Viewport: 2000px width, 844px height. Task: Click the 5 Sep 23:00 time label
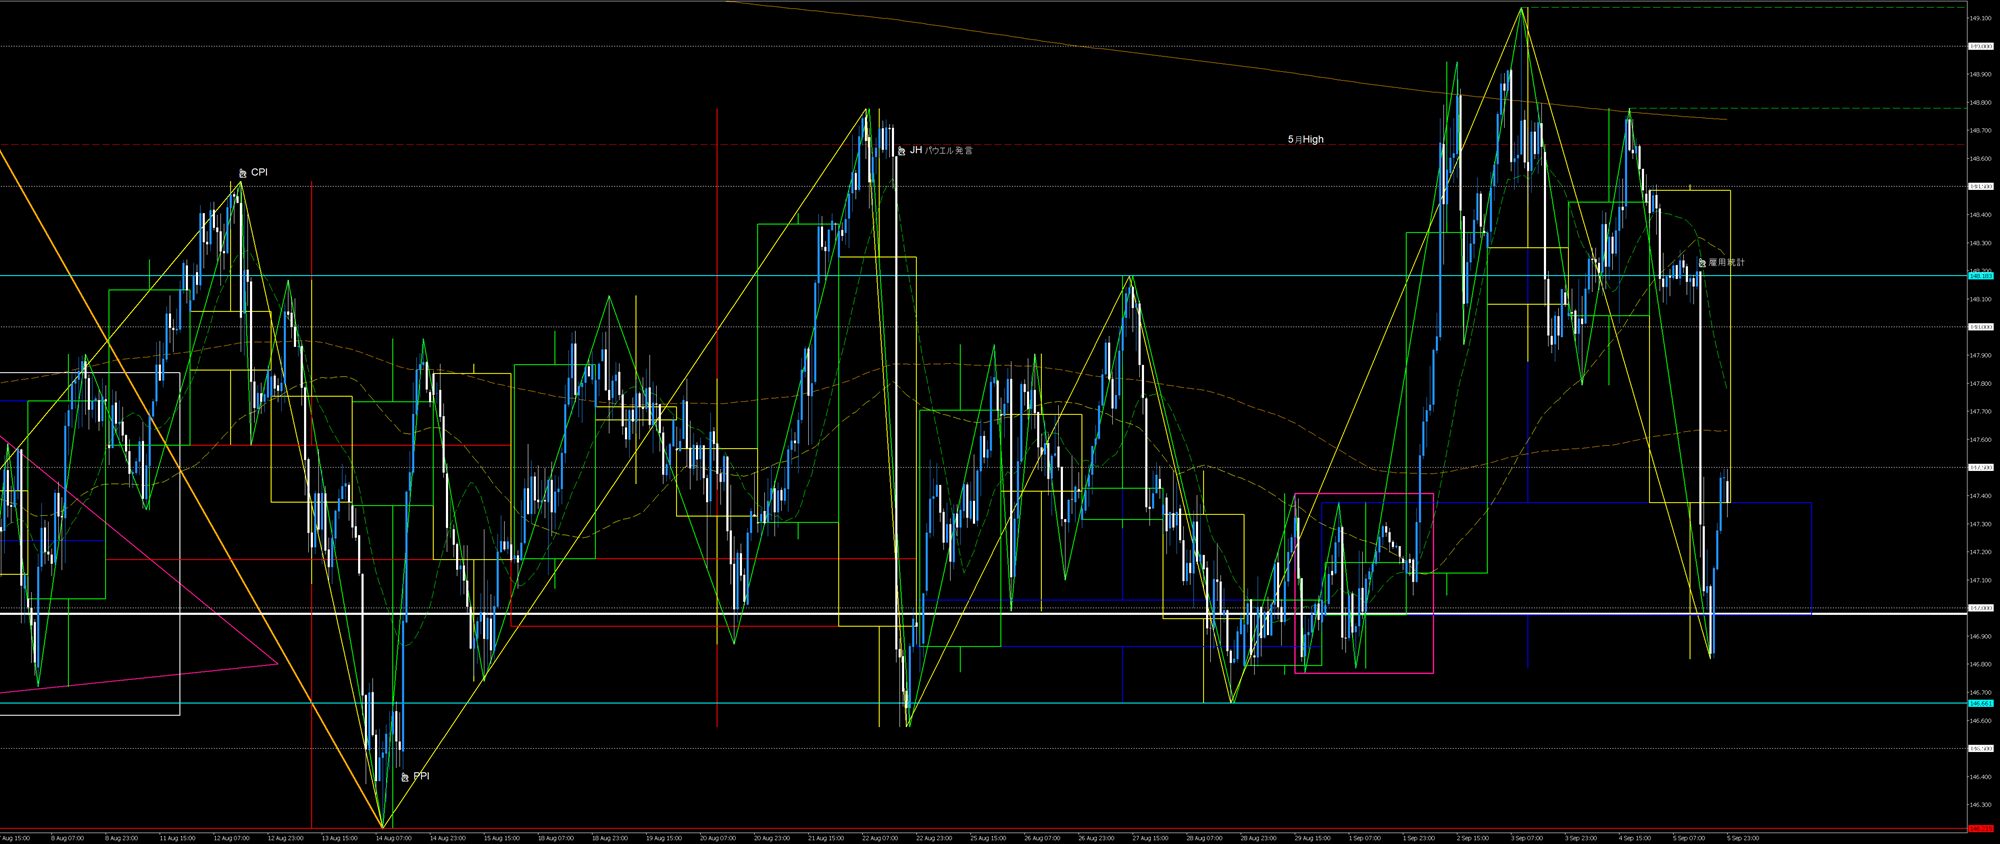(x=1743, y=838)
